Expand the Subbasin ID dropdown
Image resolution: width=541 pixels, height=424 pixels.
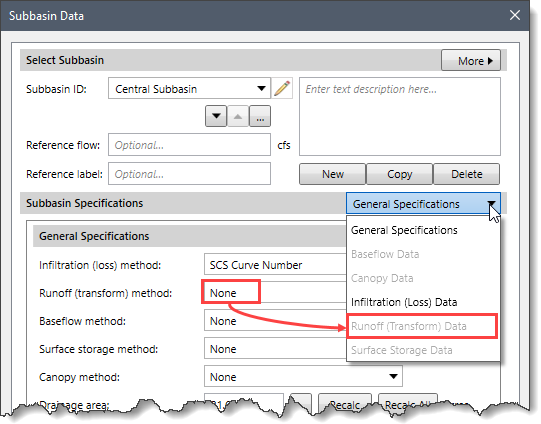(x=262, y=89)
